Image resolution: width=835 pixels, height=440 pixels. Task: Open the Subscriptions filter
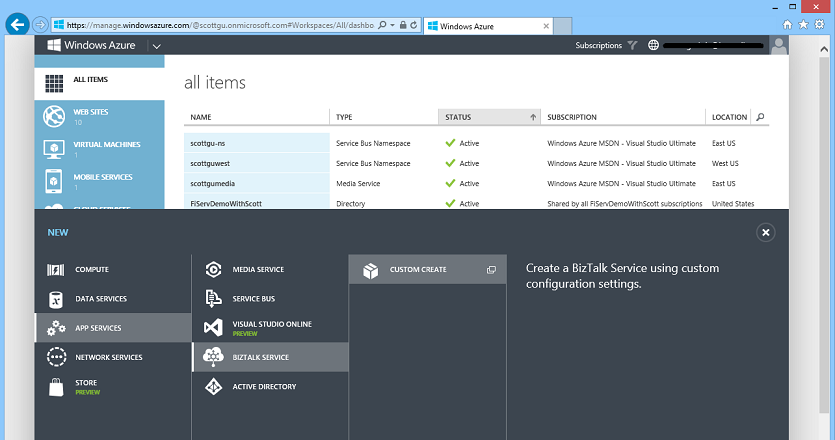point(606,45)
